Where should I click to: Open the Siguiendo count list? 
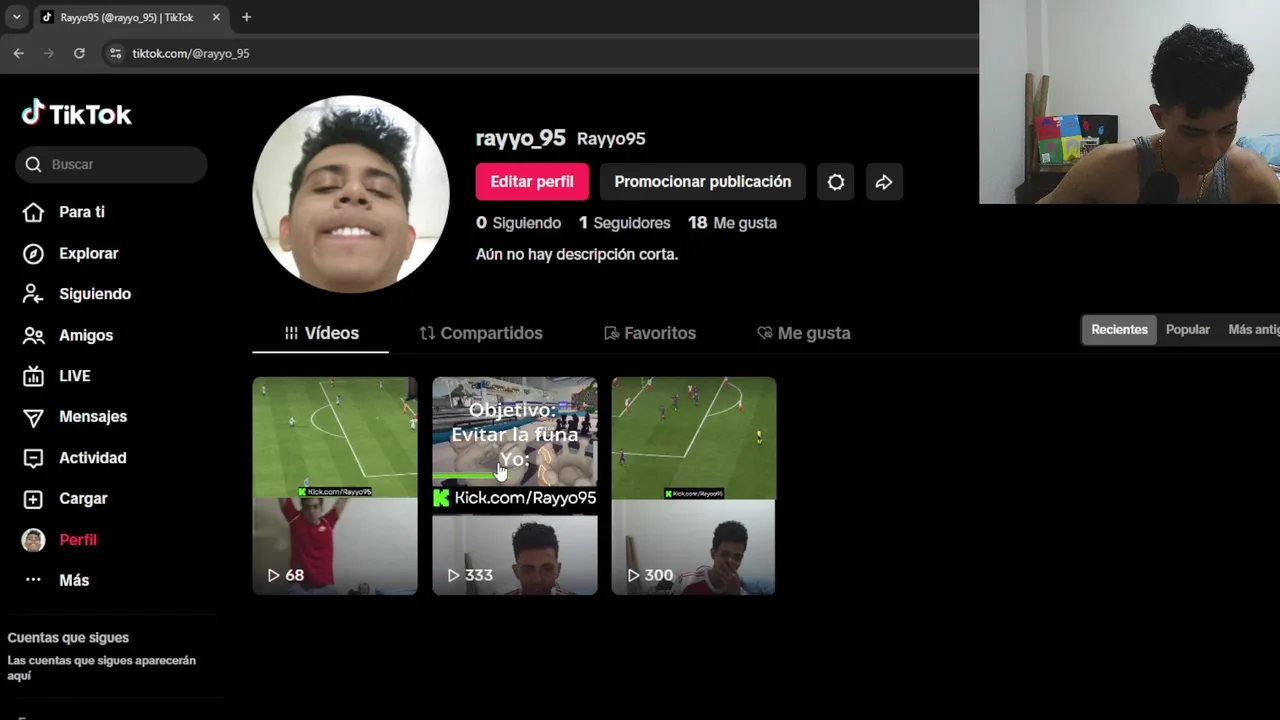(x=518, y=223)
